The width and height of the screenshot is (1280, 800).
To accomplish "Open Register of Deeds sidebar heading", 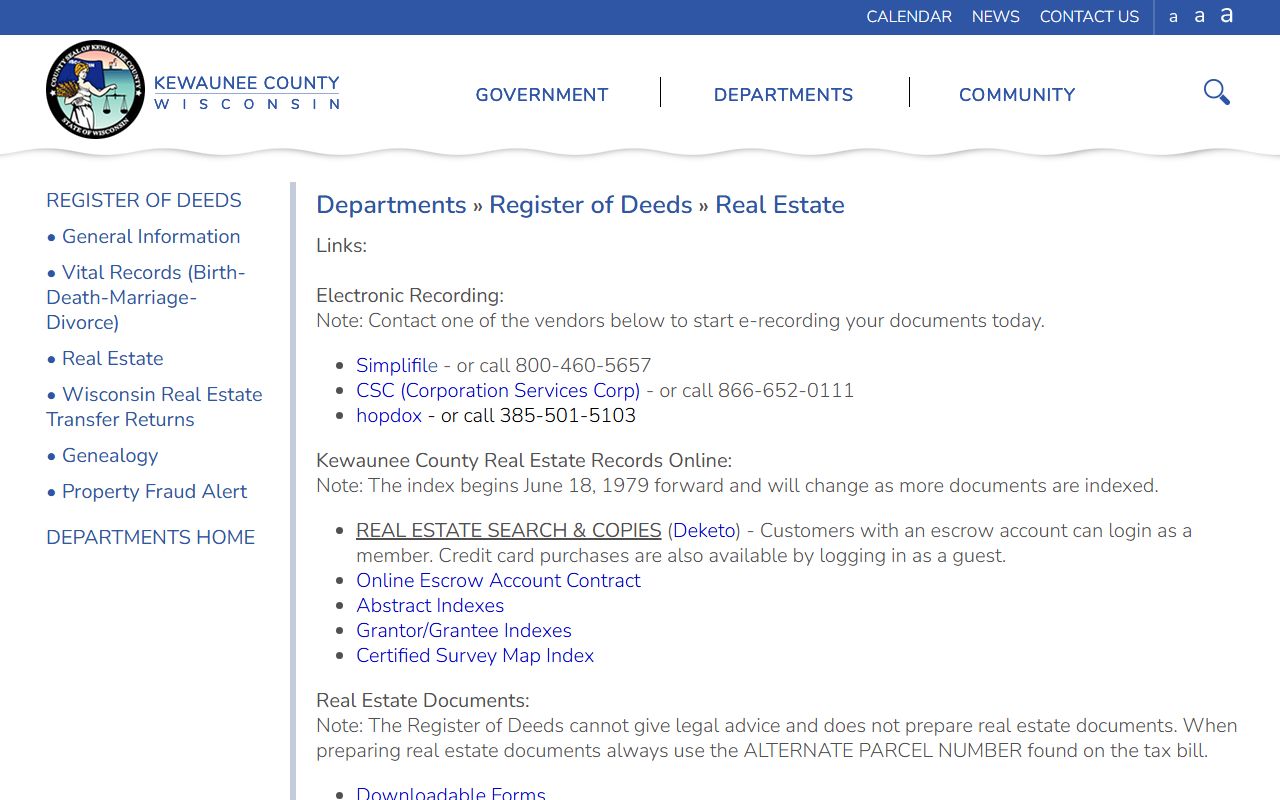I will click(x=144, y=200).
